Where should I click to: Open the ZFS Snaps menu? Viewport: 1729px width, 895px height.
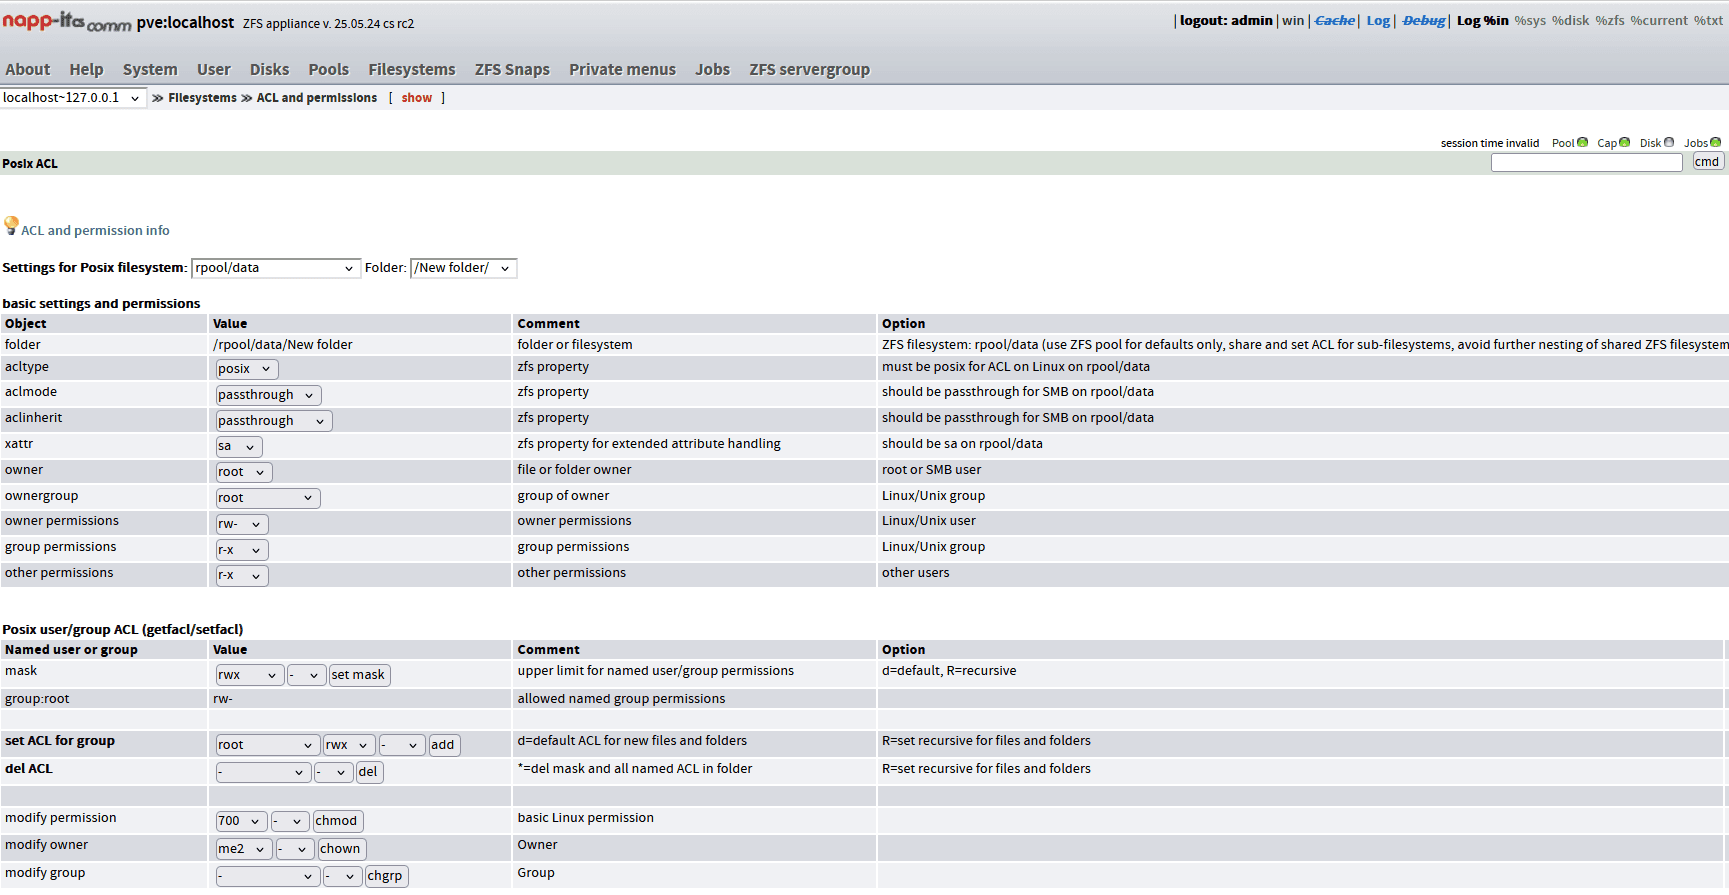(512, 69)
